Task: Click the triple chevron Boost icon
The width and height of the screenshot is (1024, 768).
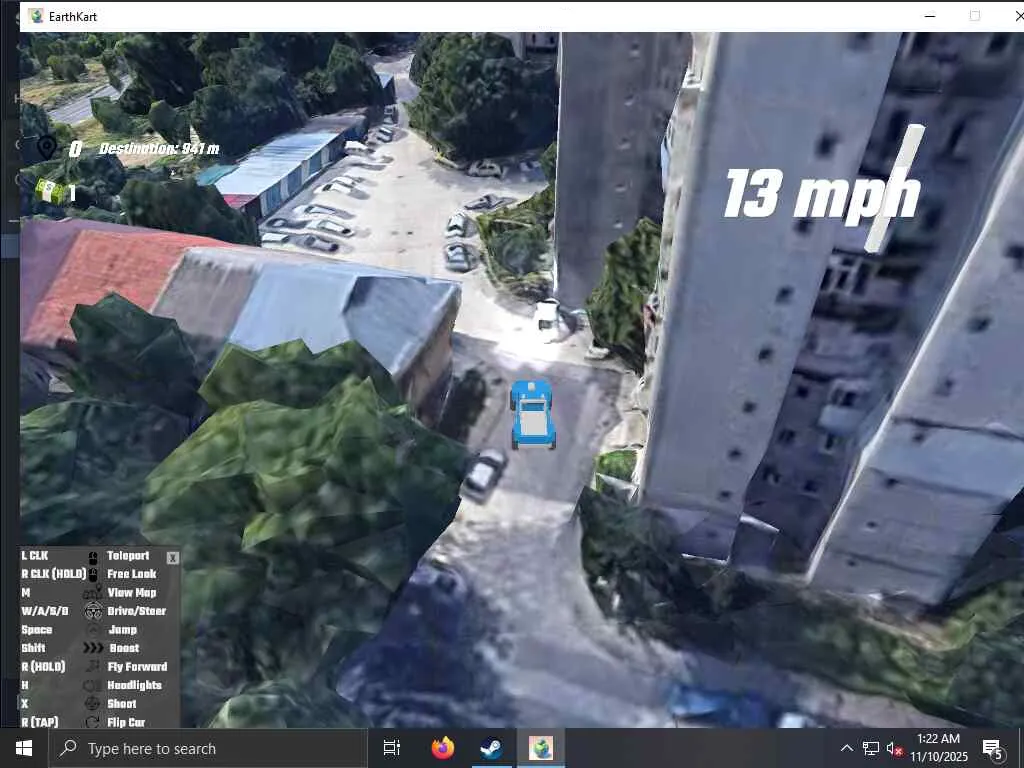Action: (x=93, y=648)
